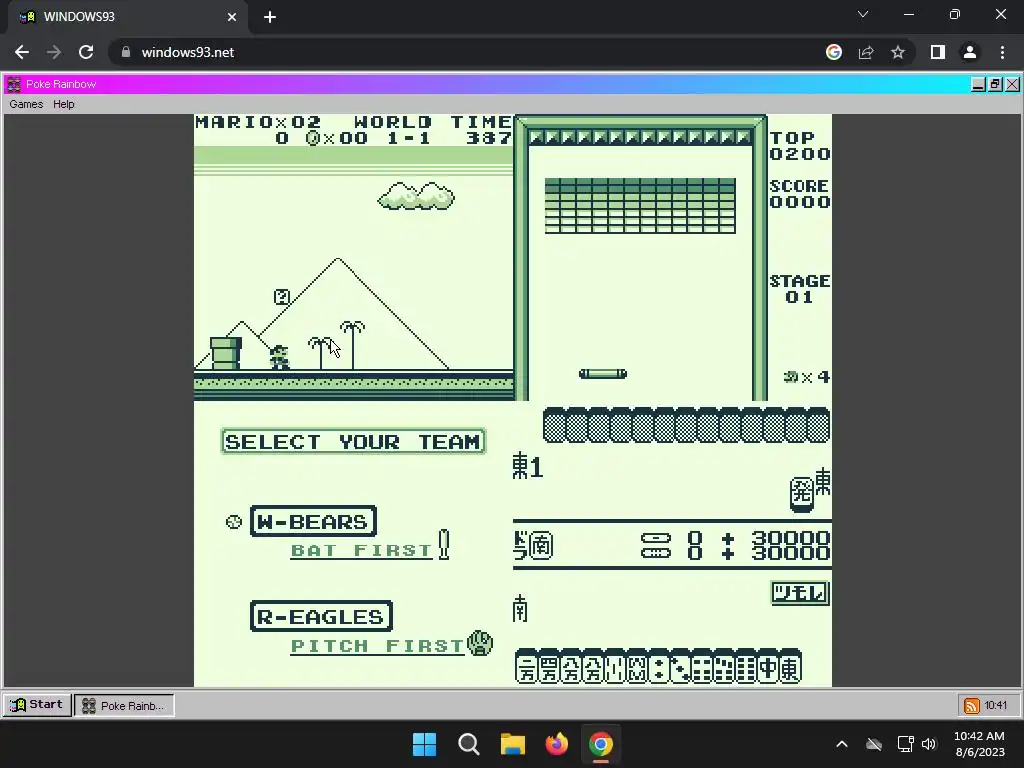Open a new browser tab
The width and height of the screenshot is (1024, 768).
[270, 17]
